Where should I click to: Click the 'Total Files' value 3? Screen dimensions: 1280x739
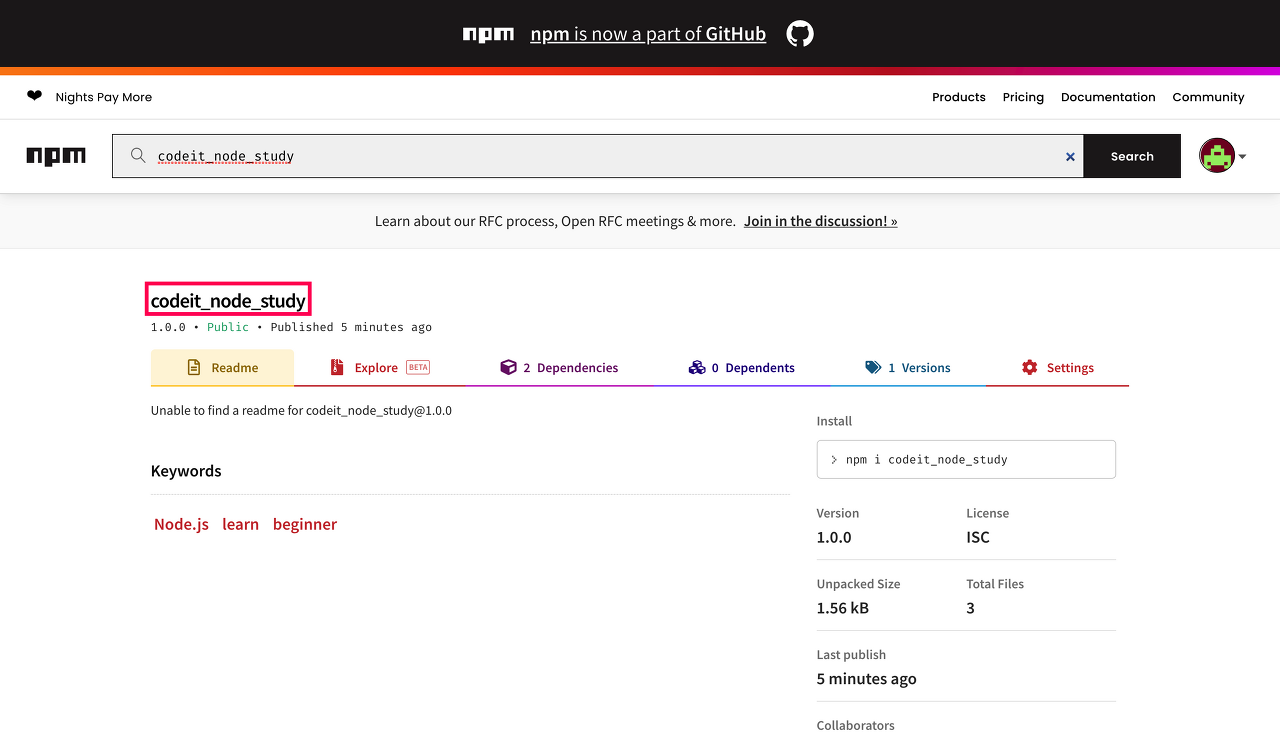(x=970, y=608)
